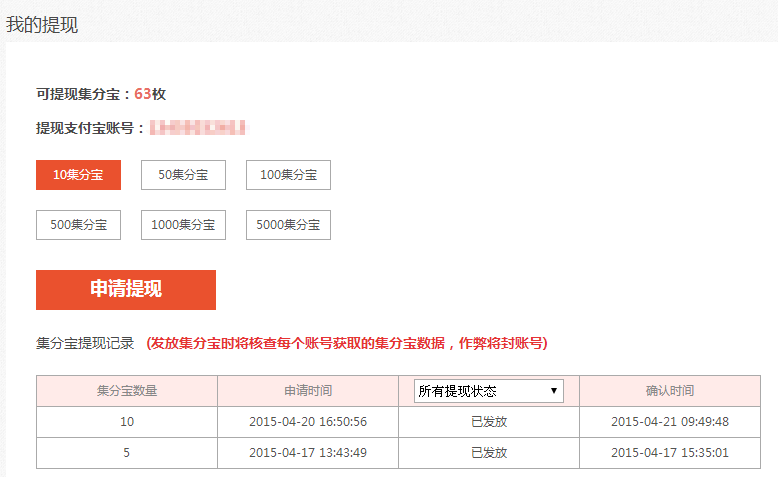This screenshot has width=778, height=477.
Task: Click the 申请时间 column header
Action: pyautogui.click(x=308, y=391)
